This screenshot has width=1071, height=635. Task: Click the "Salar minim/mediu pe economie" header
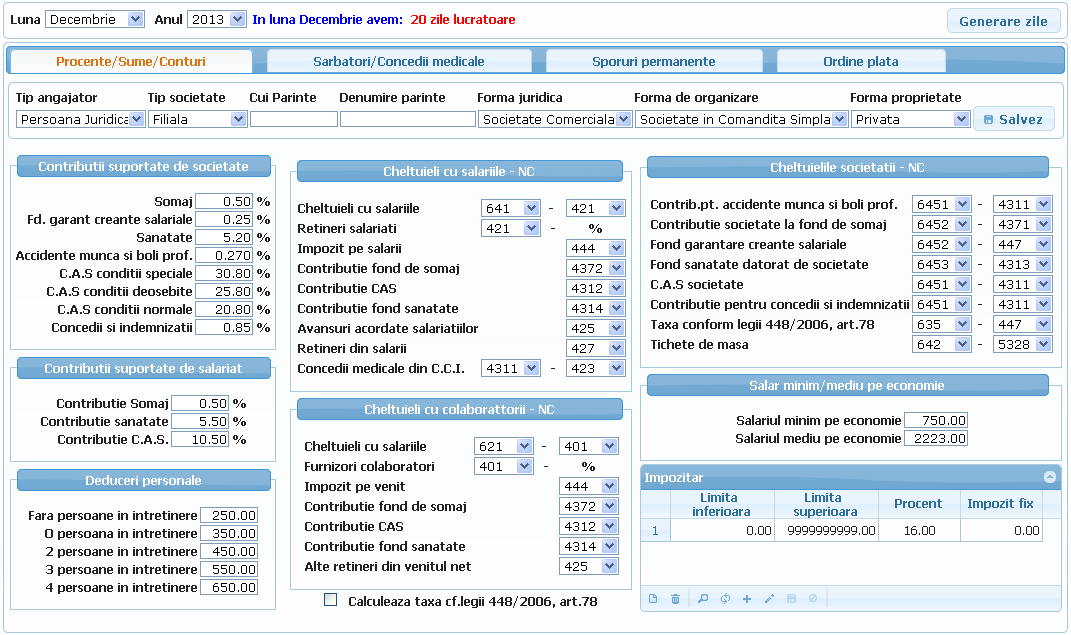click(847, 386)
